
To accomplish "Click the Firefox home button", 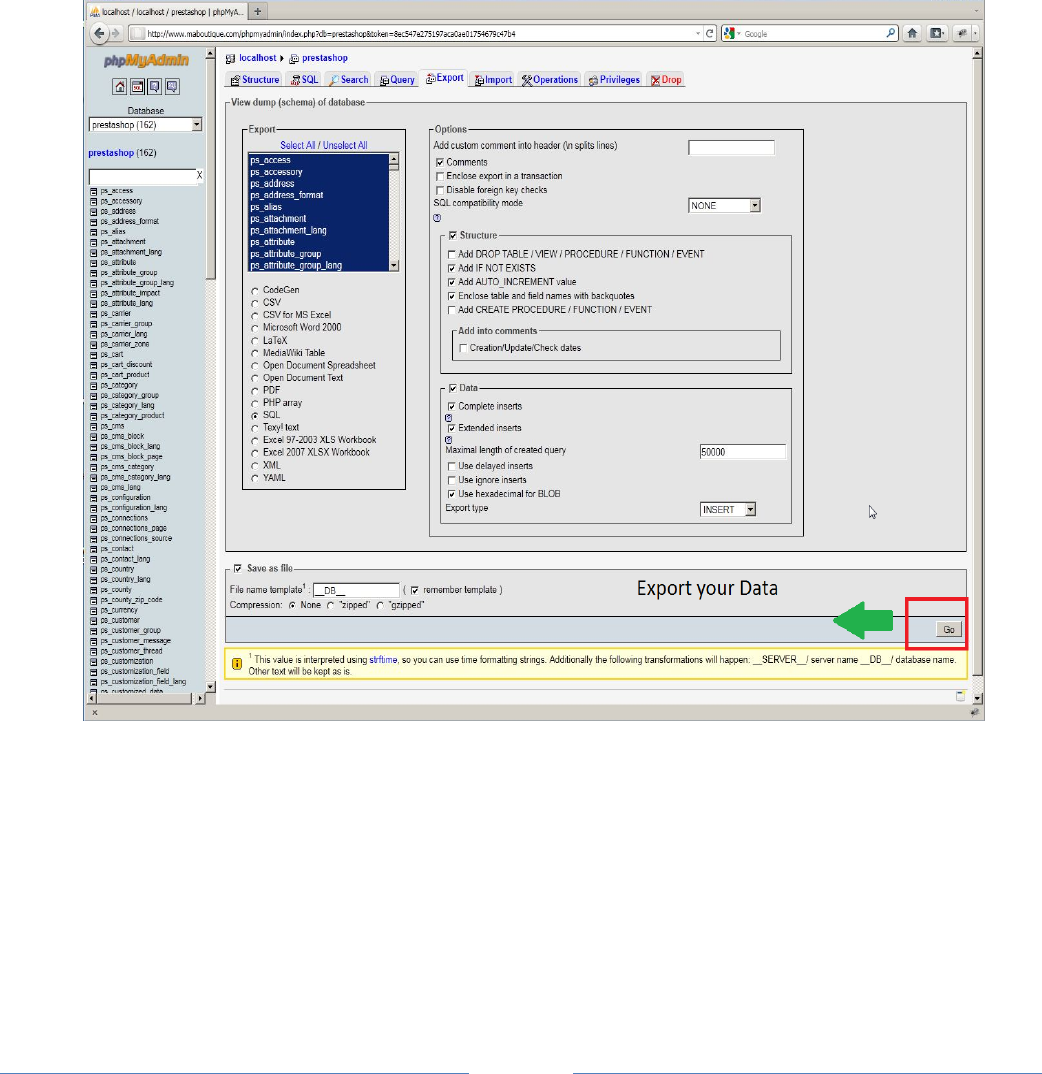I will click(x=912, y=33).
